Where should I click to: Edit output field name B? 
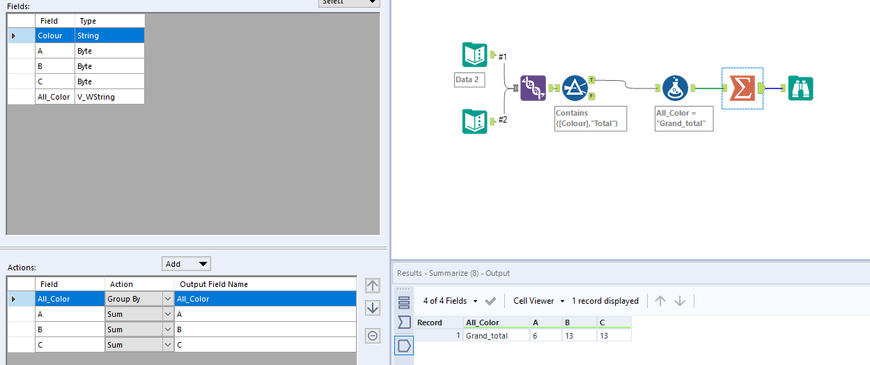(265, 329)
